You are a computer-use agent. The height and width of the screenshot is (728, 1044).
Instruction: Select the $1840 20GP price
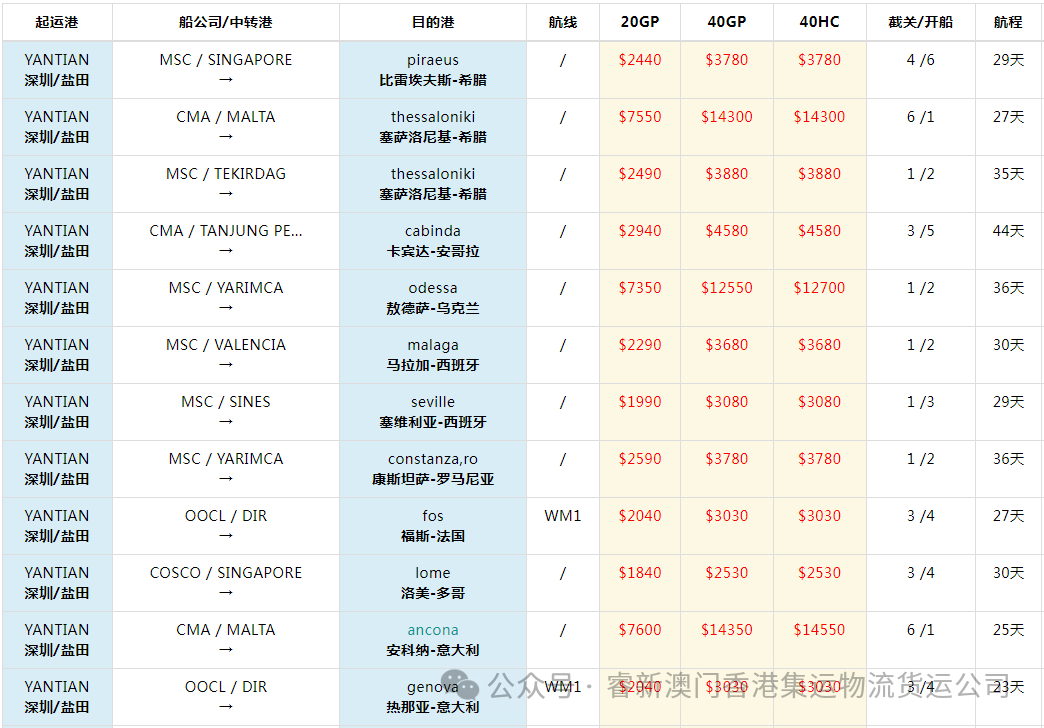pos(640,573)
